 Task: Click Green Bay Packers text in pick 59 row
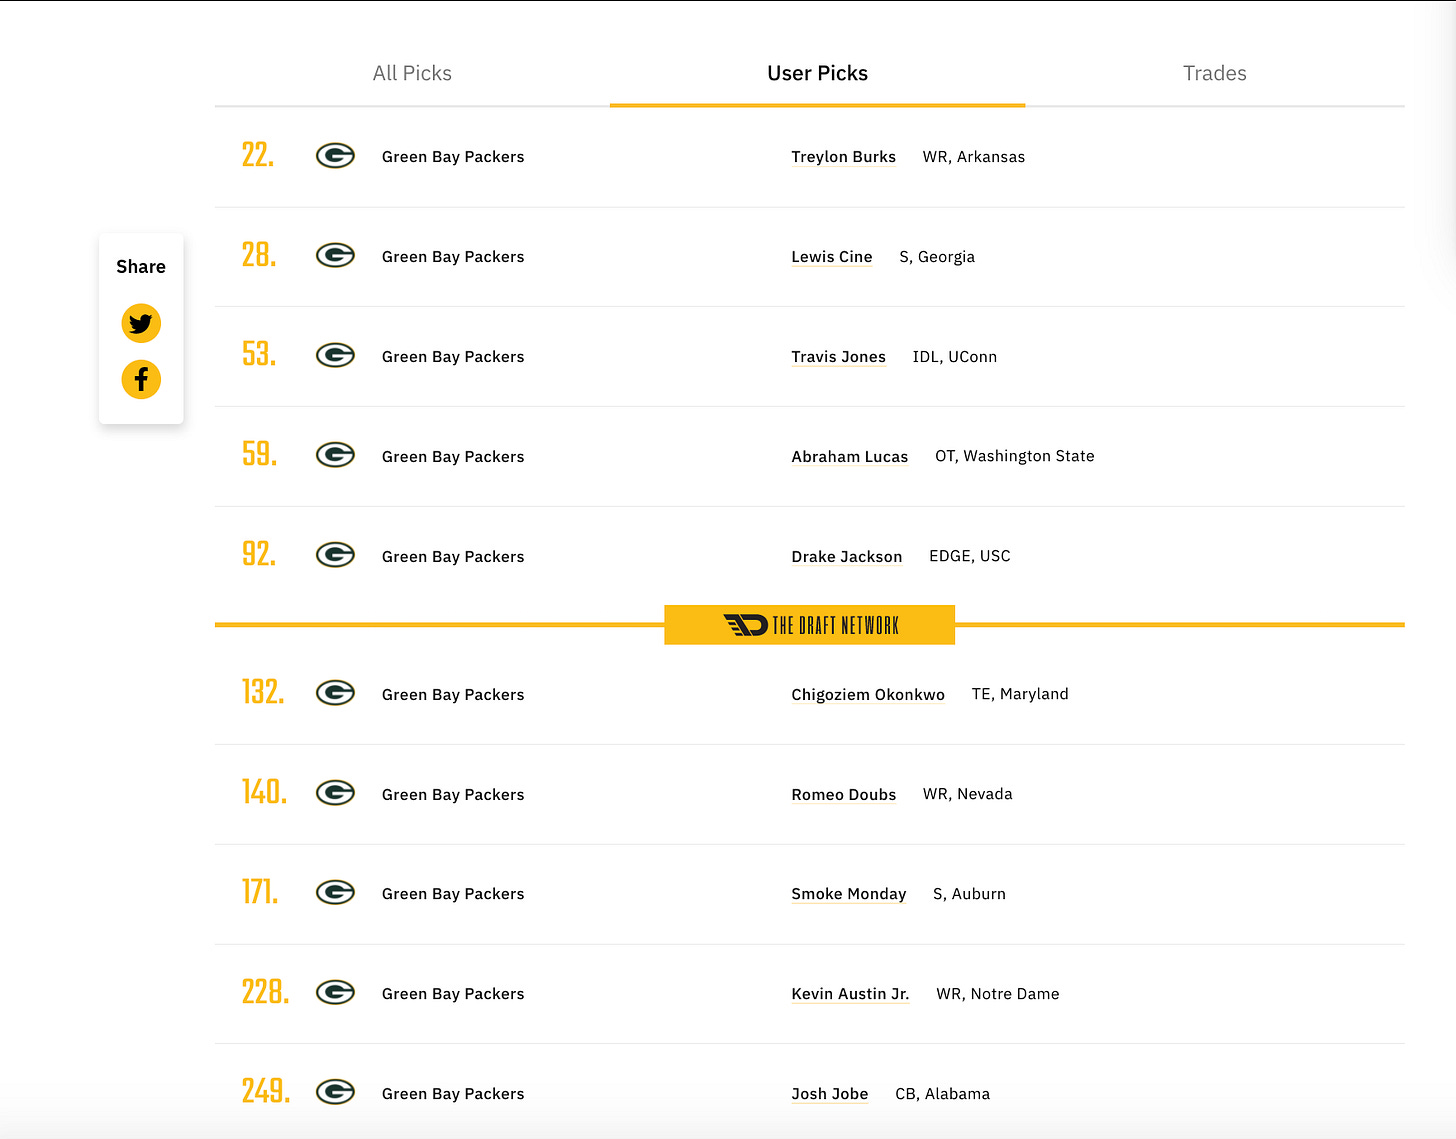click(453, 457)
